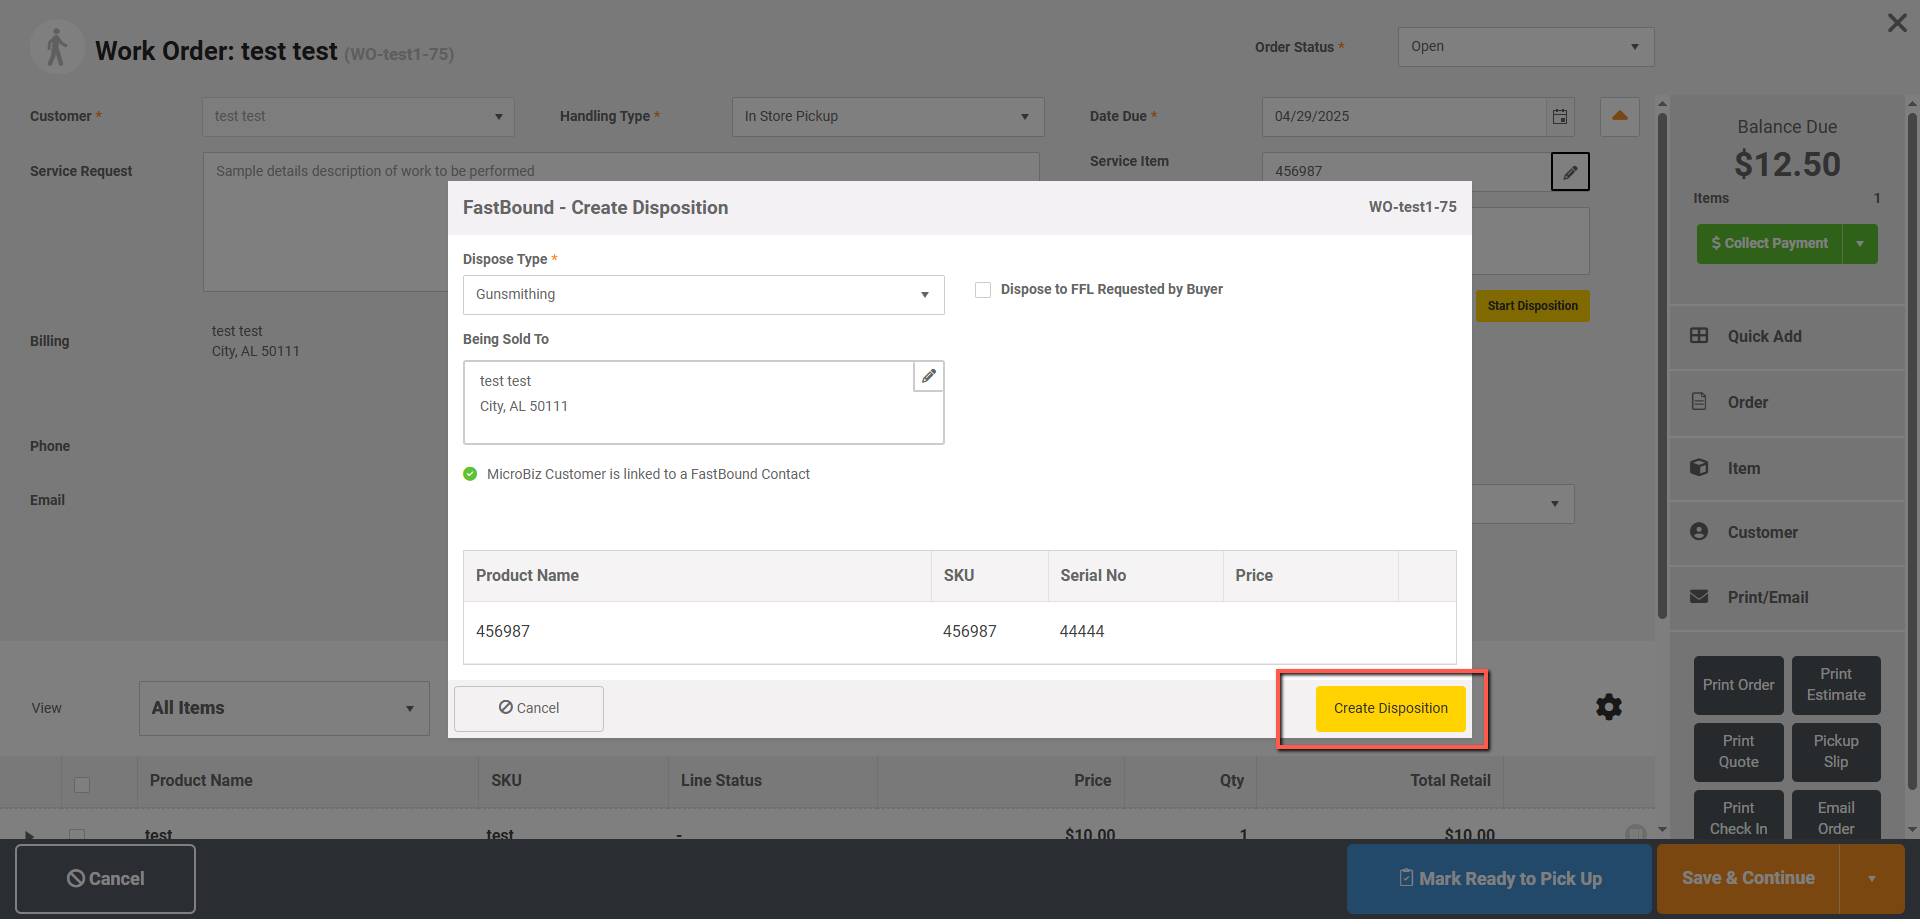This screenshot has width=1920, height=919.
Task: Open the grid settings gear icon
Action: click(1609, 707)
